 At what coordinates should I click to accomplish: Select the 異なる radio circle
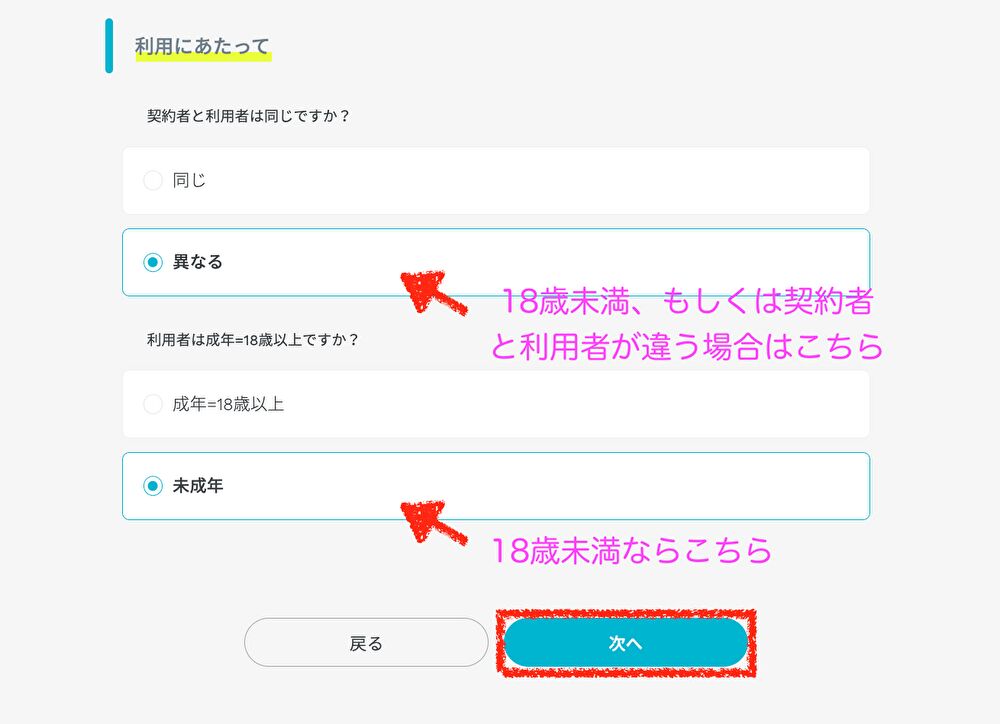click(152, 263)
